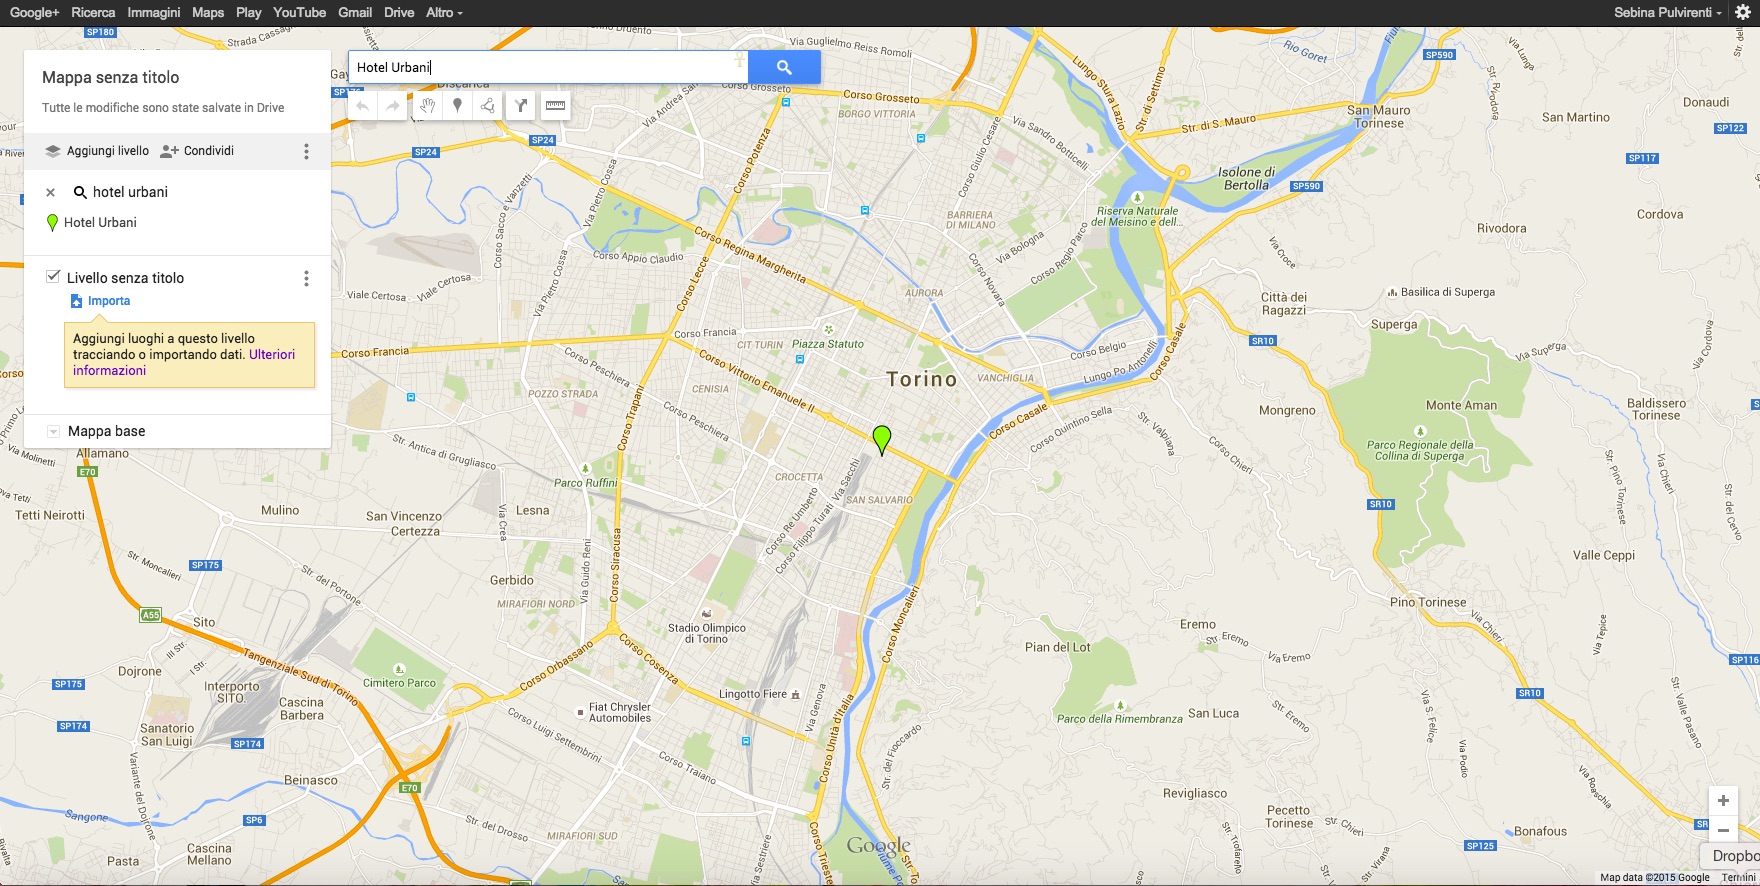Select the draw line tool

(487, 105)
